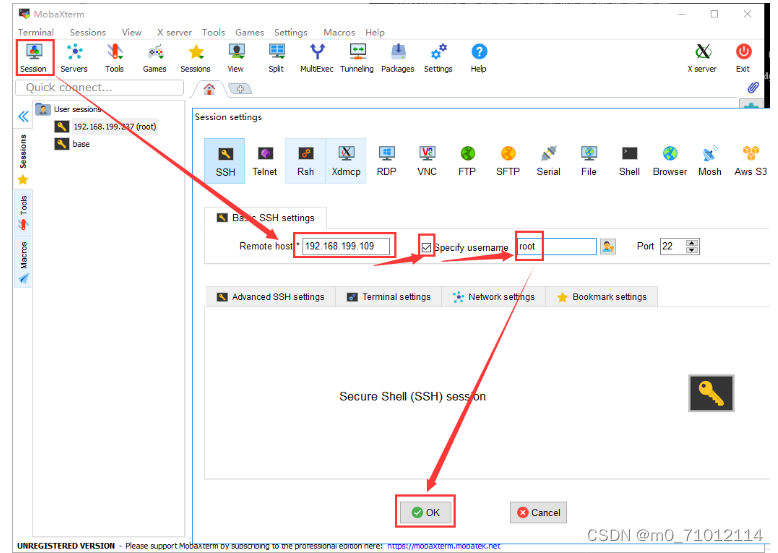The height and width of the screenshot is (553, 778).
Task: Open the Games toolbar icon
Action: (x=154, y=58)
